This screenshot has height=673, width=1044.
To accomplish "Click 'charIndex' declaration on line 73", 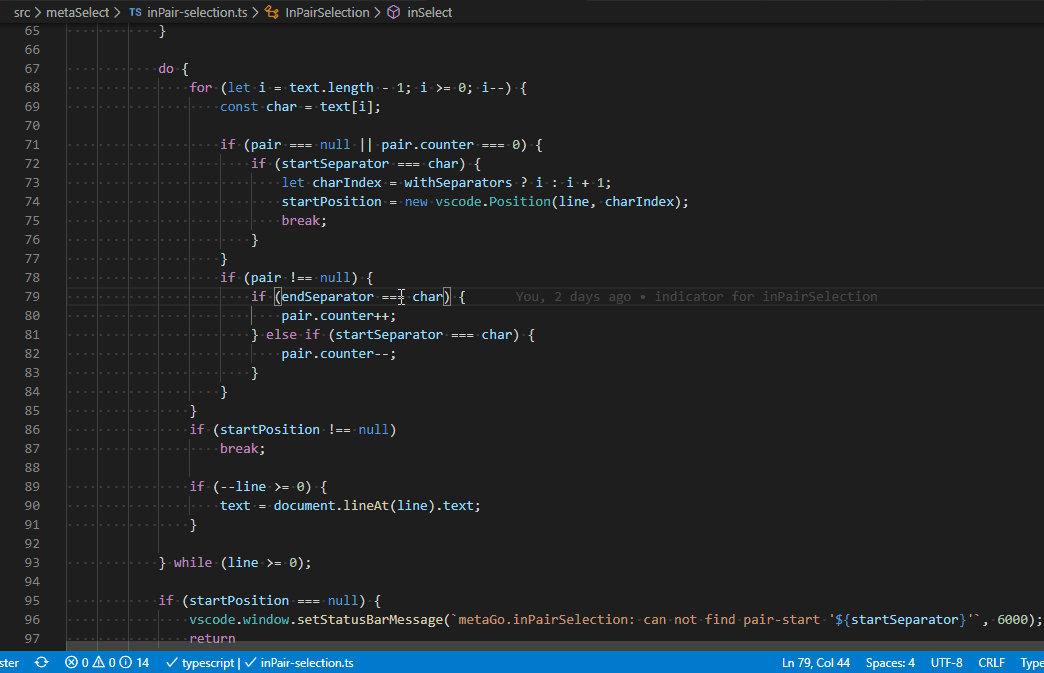I will click(347, 182).
